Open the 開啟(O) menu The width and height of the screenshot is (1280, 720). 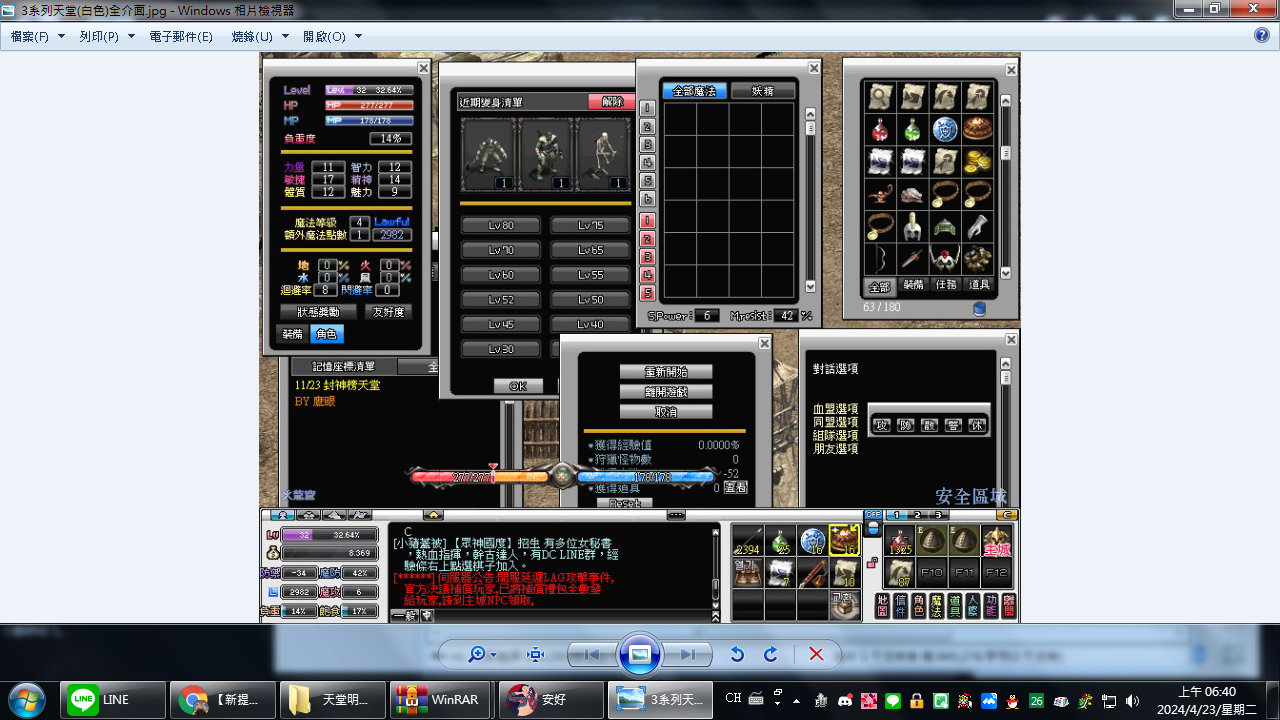click(x=332, y=37)
